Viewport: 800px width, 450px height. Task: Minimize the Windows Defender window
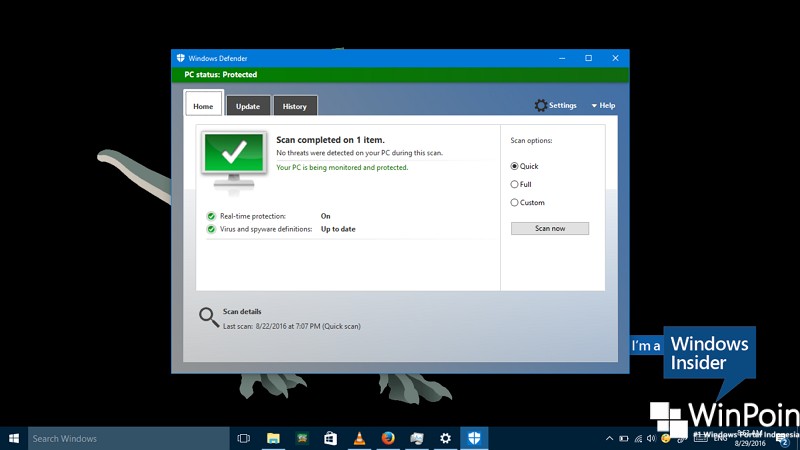click(x=562, y=58)
